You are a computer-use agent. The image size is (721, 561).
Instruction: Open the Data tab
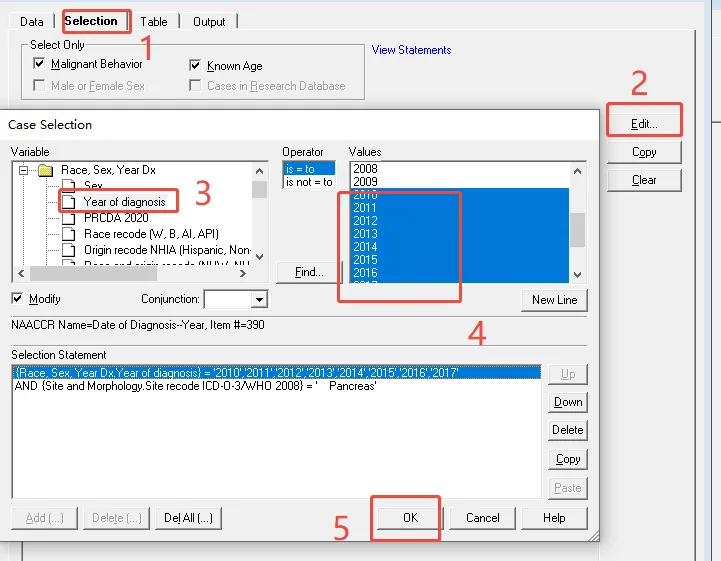pos(32,22)
